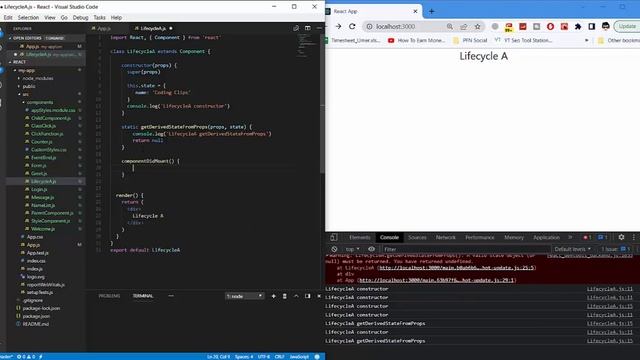Open the PFN Social bookmark folder
This screenshot has height=360, width=640.
pos(470,40)
